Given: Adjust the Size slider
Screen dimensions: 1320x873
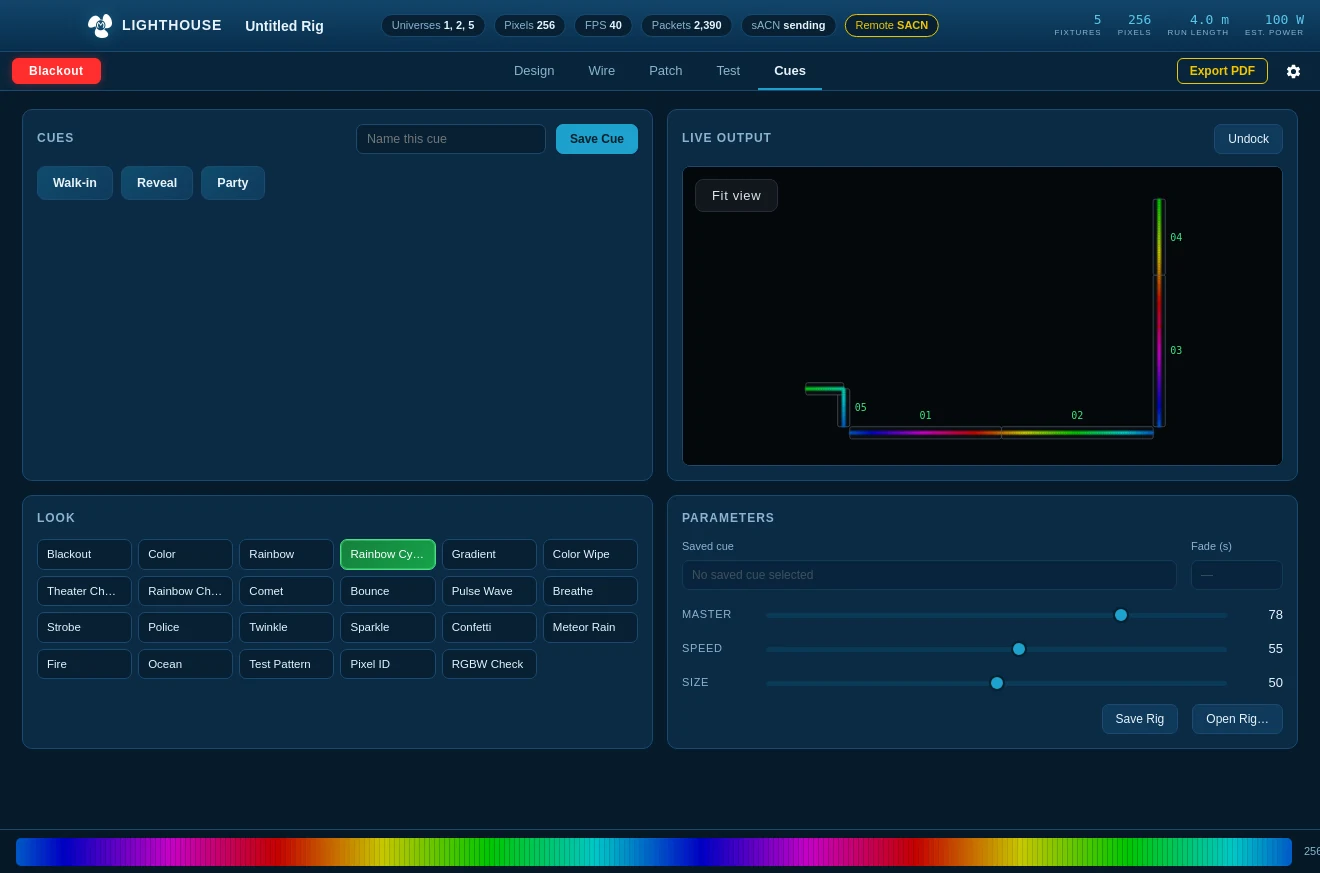Looking at the screenshot, I should [996, 683].
